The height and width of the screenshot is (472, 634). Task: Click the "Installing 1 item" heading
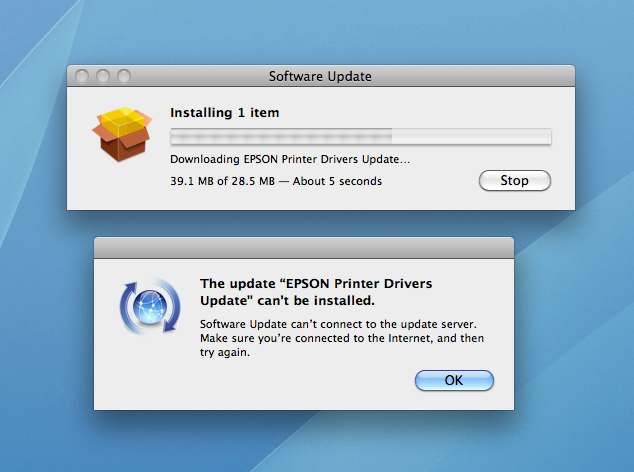[225, 112]
